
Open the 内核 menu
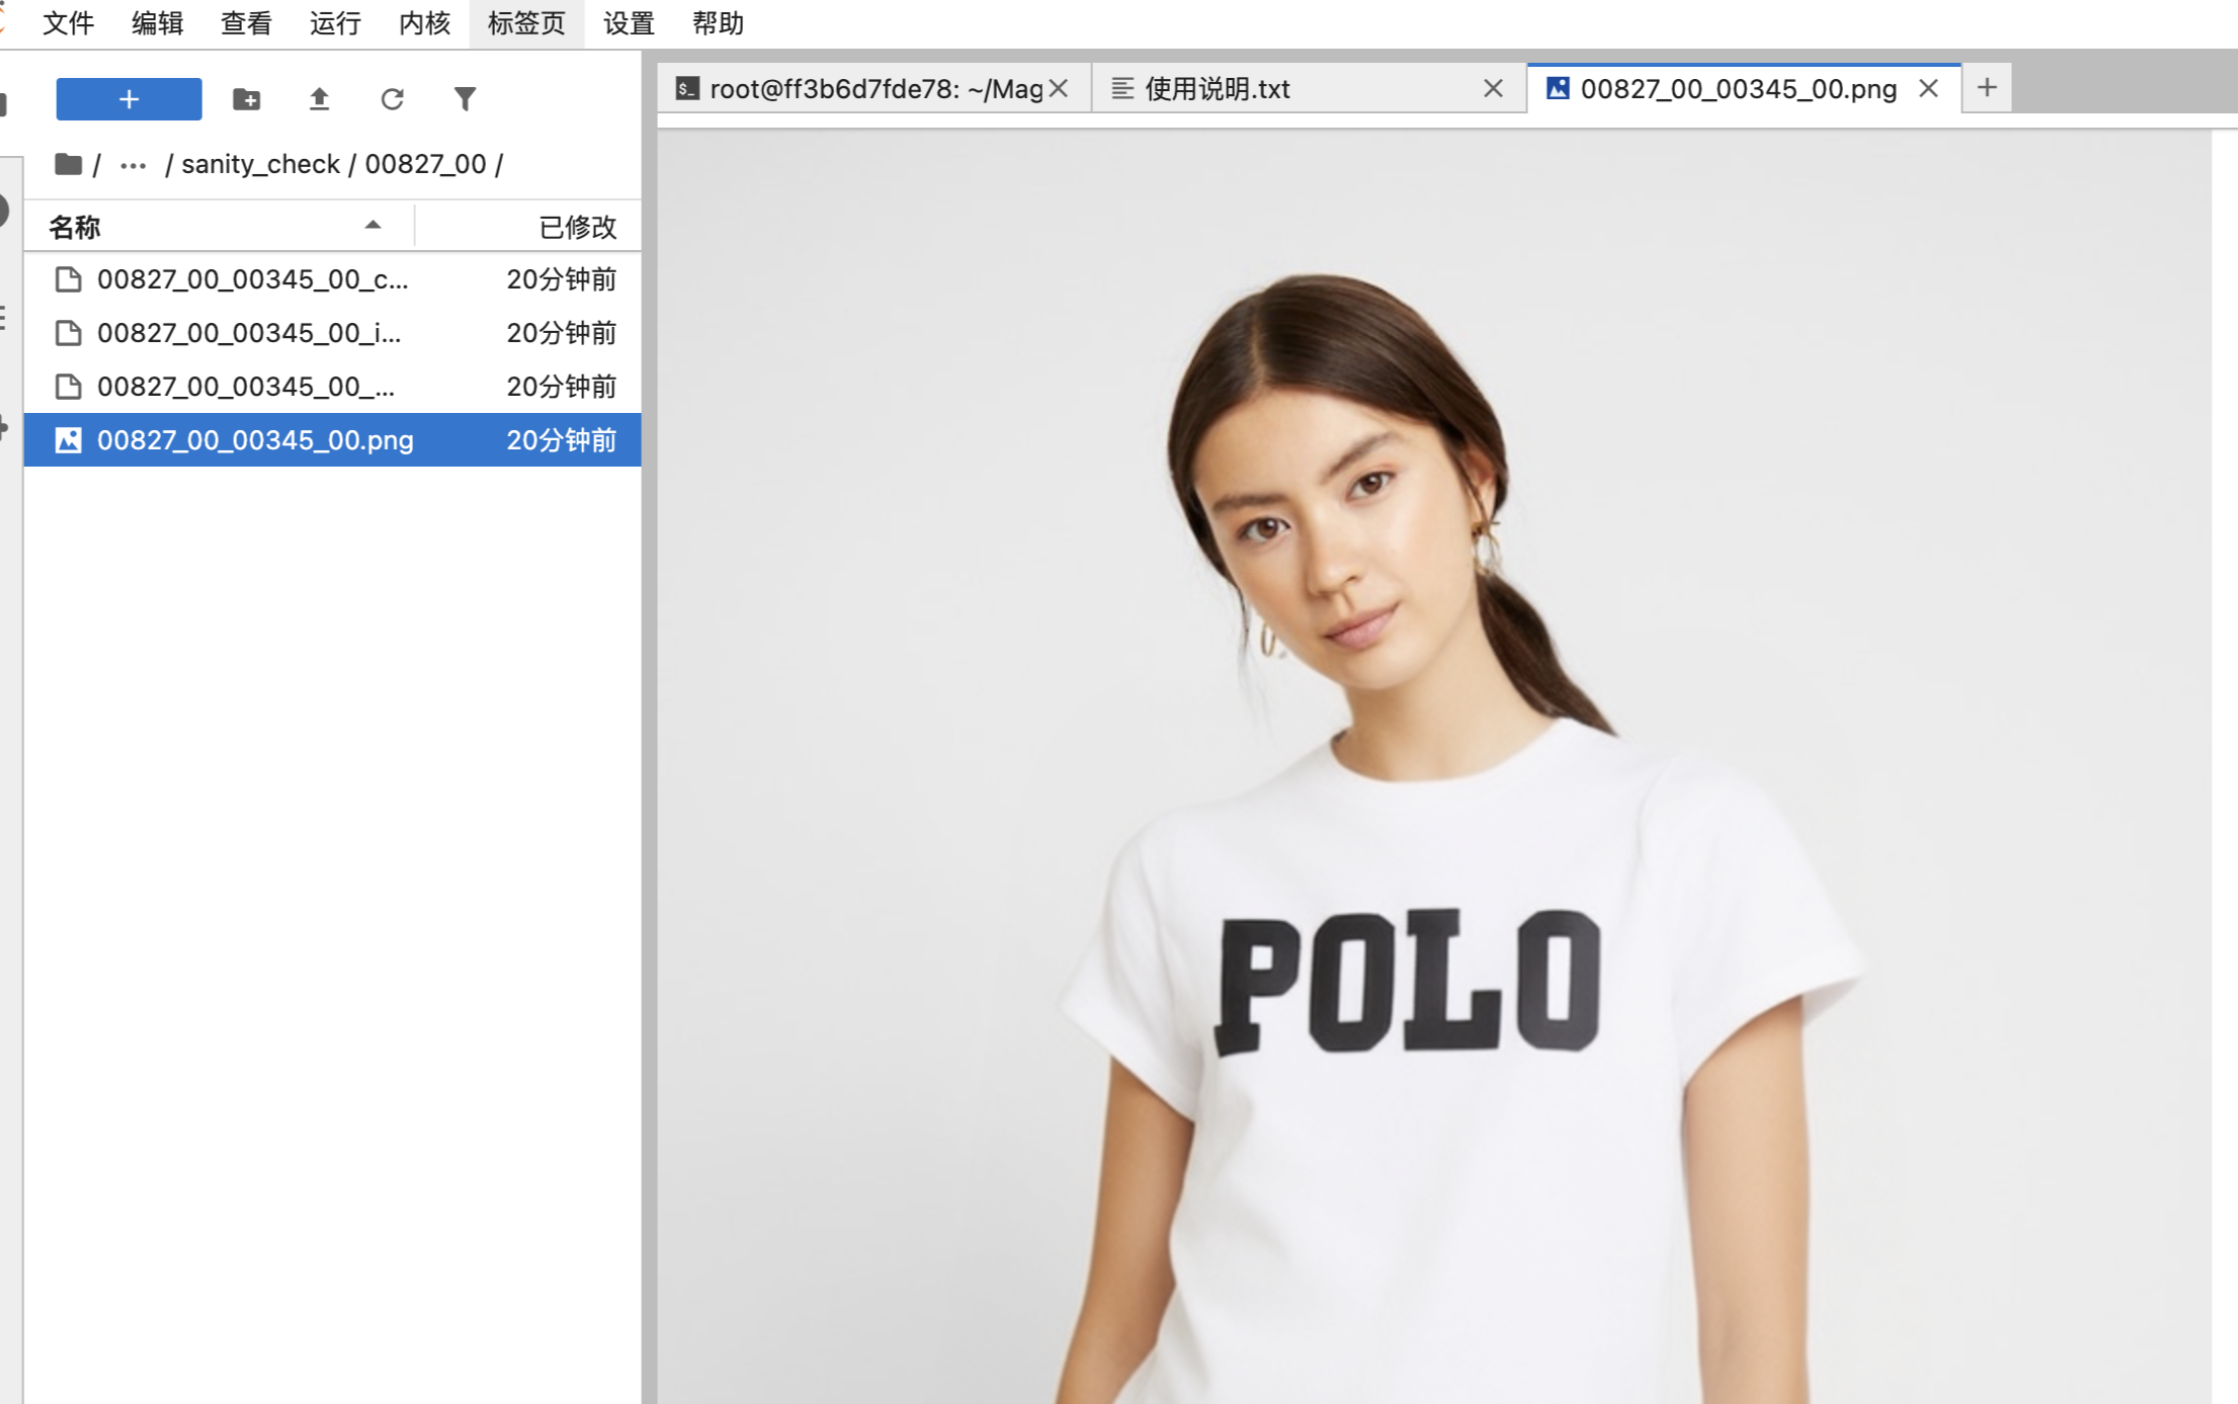click(x=424, y=23)
